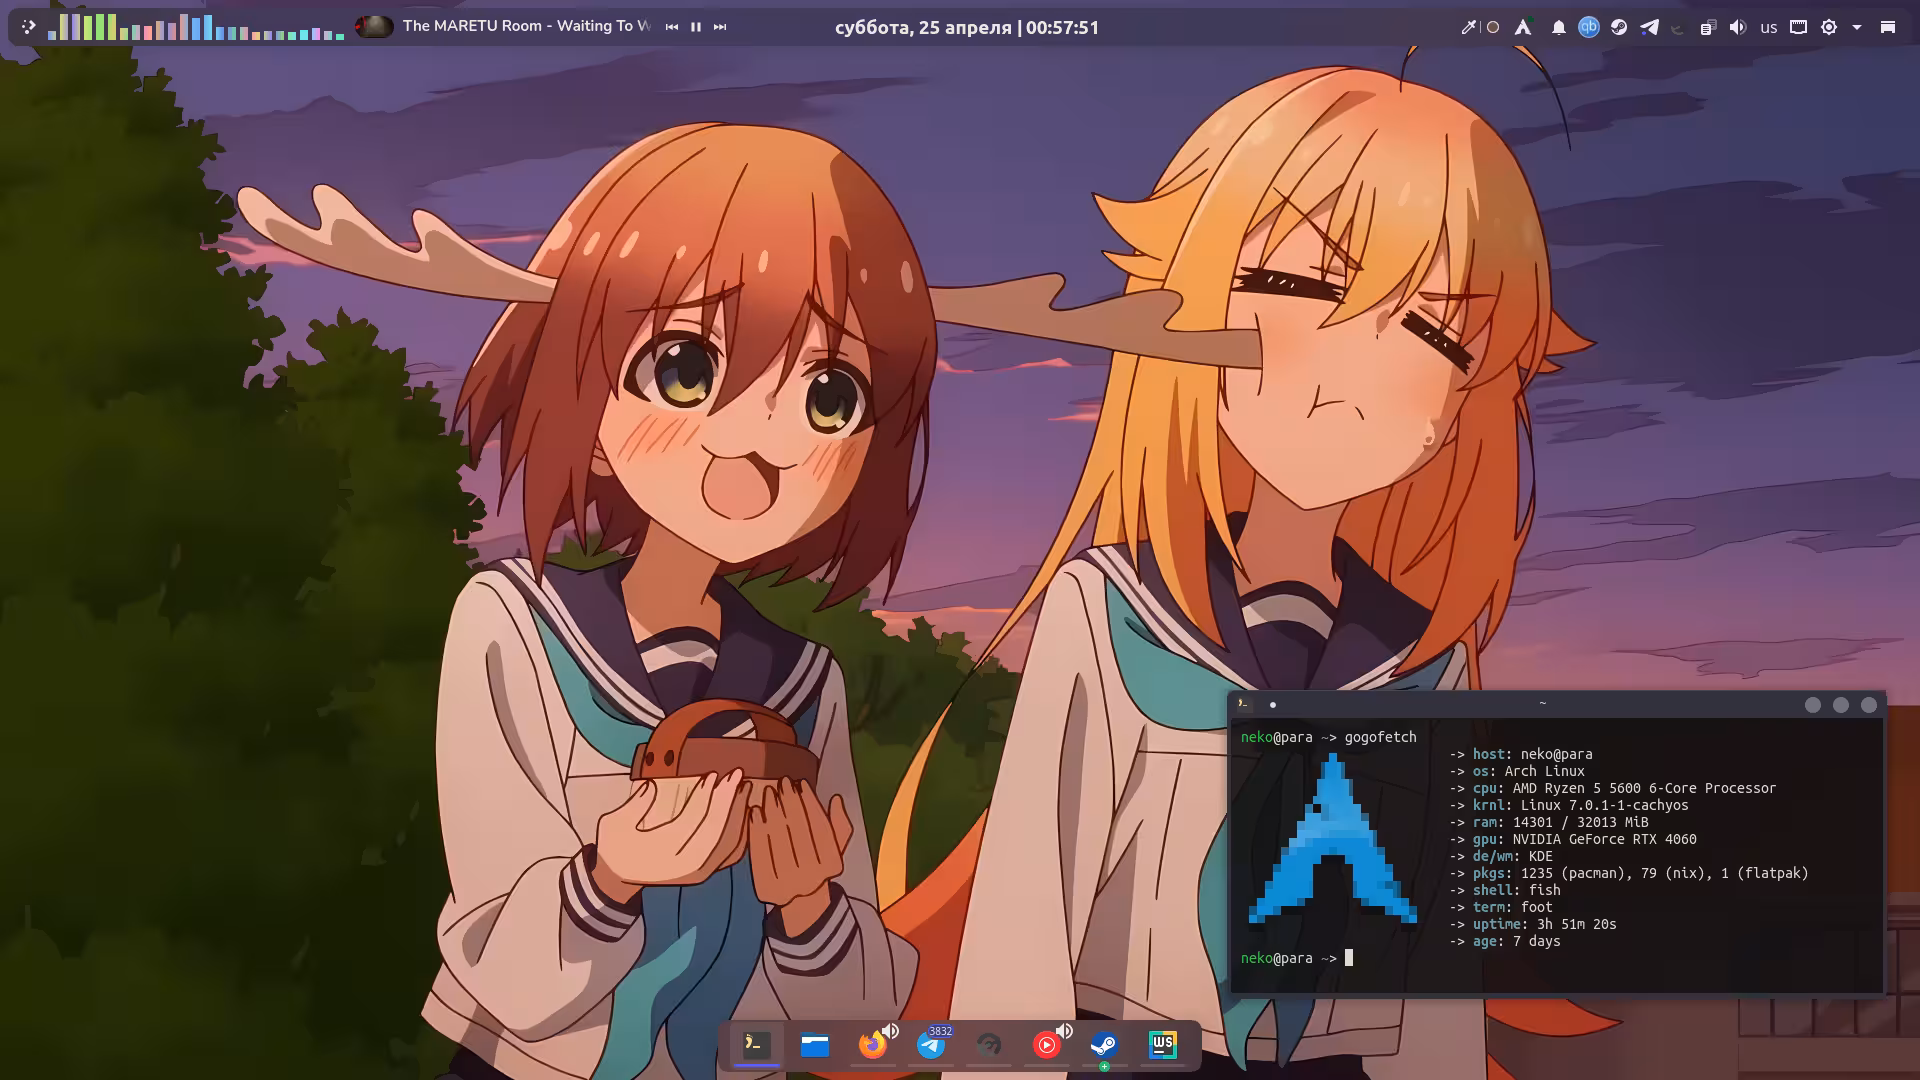Pause the playing music
Viewport: 1920px width, 1080px height.
pos(696,27)
